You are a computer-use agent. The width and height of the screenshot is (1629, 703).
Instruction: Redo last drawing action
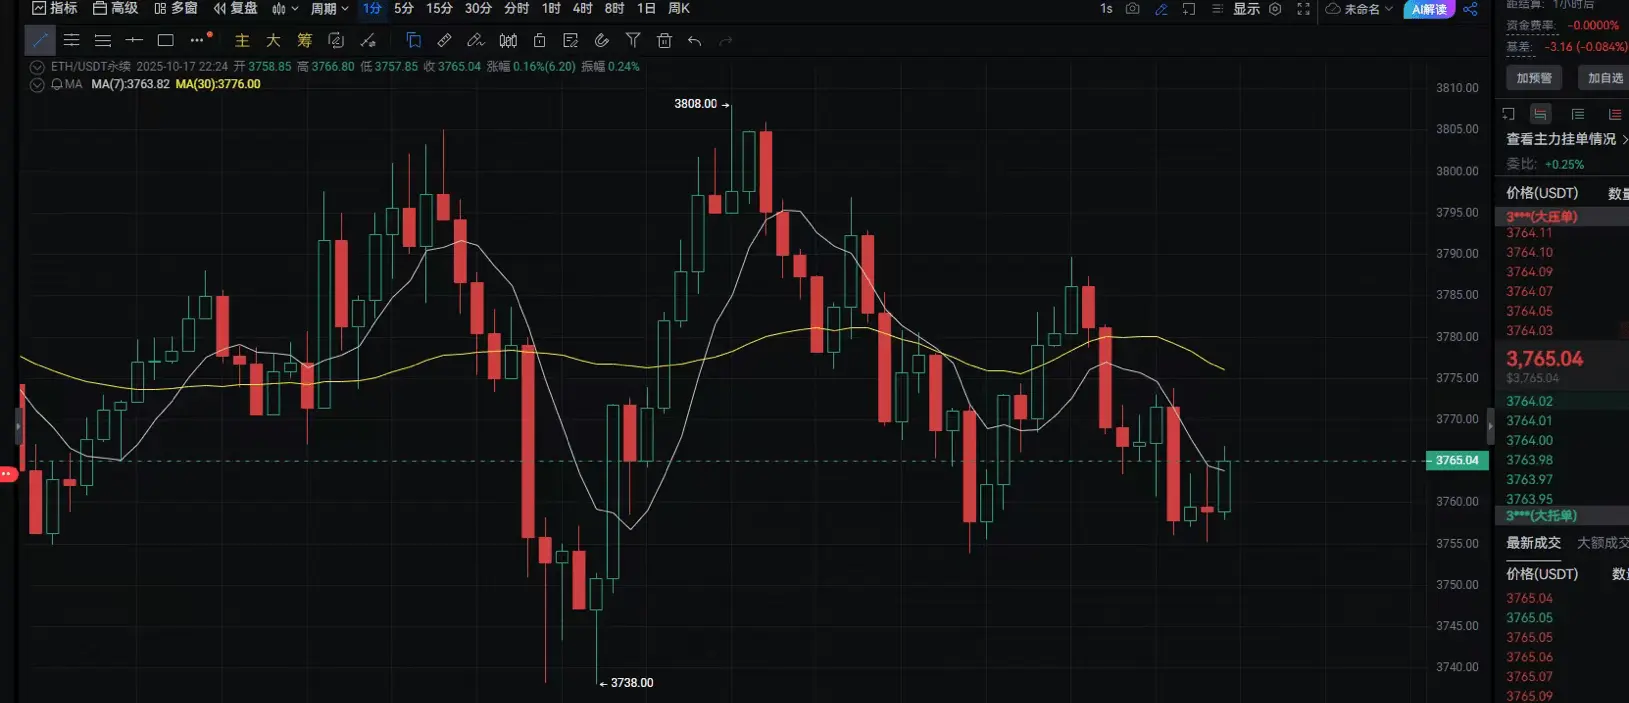pyautogui.click(x=726, y=41)
